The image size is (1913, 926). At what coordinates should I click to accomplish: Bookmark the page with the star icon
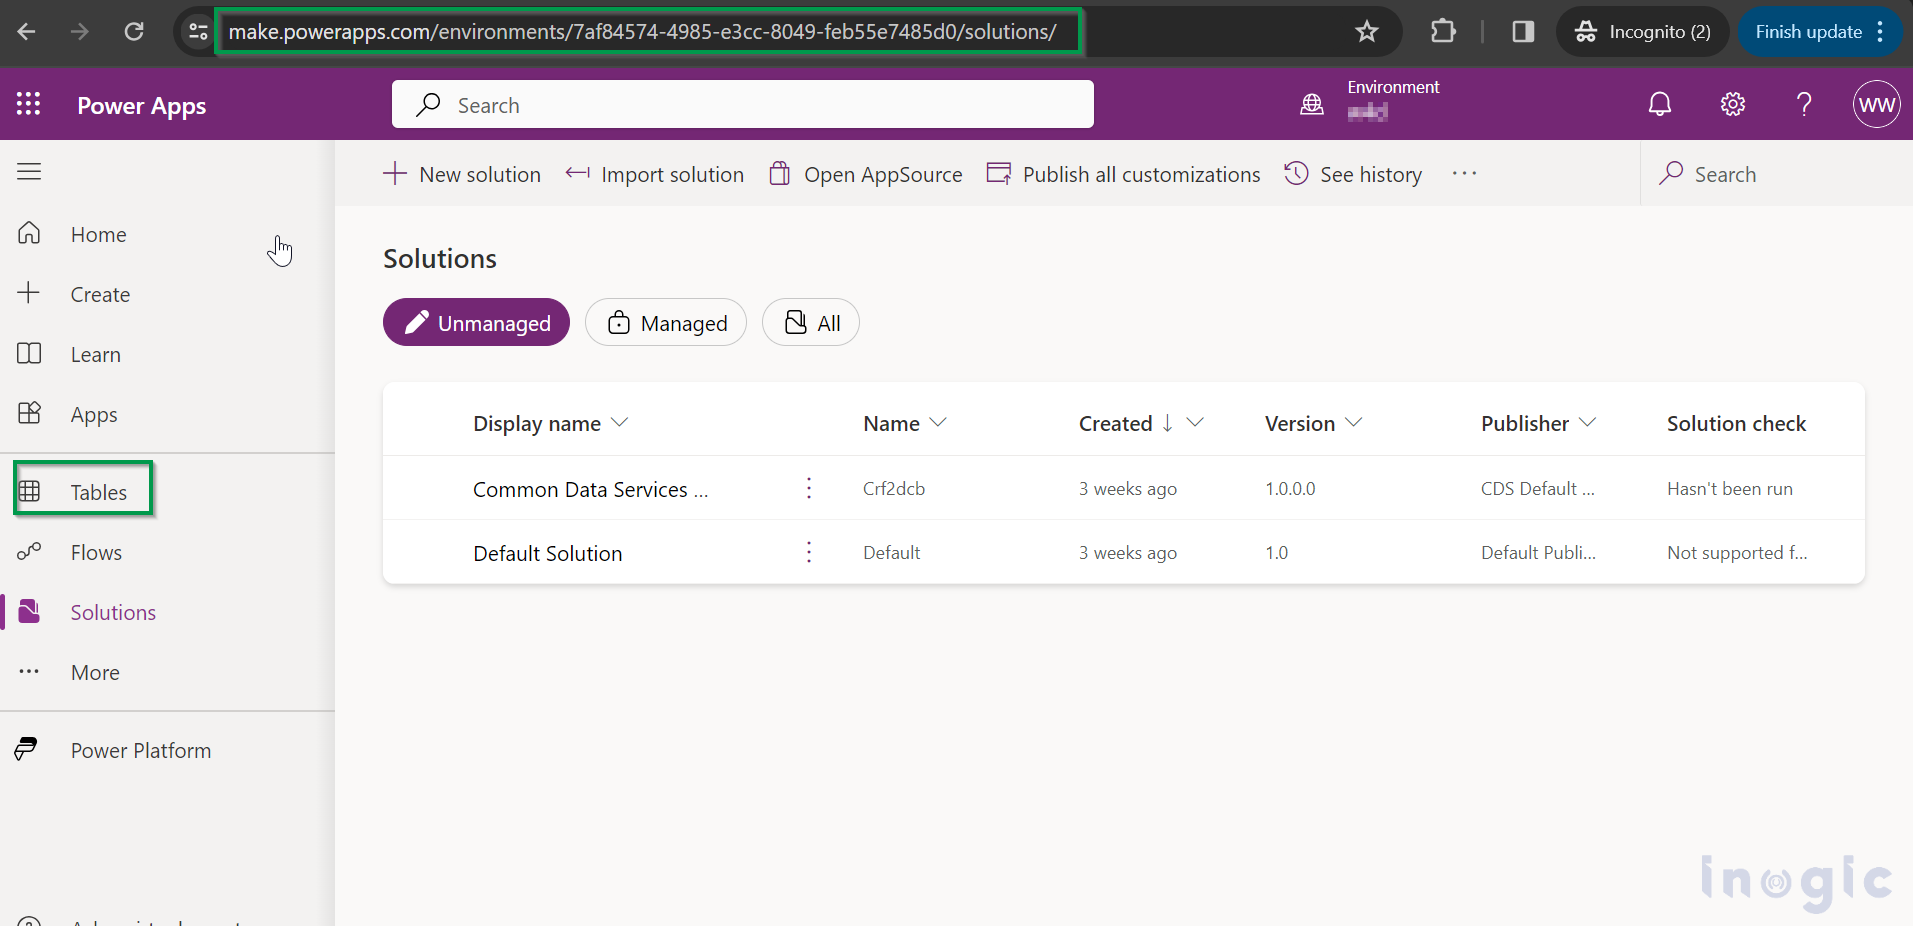[1366, 32]
